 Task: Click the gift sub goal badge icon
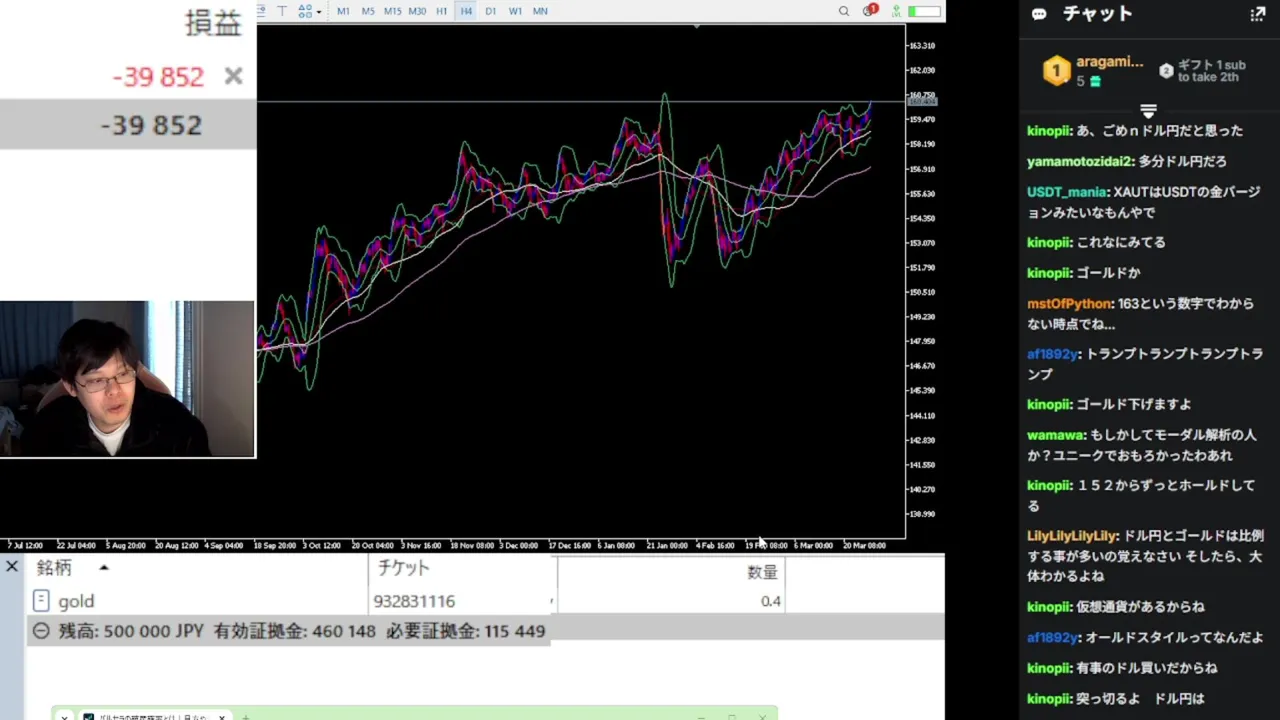[x=1166, y=71]
